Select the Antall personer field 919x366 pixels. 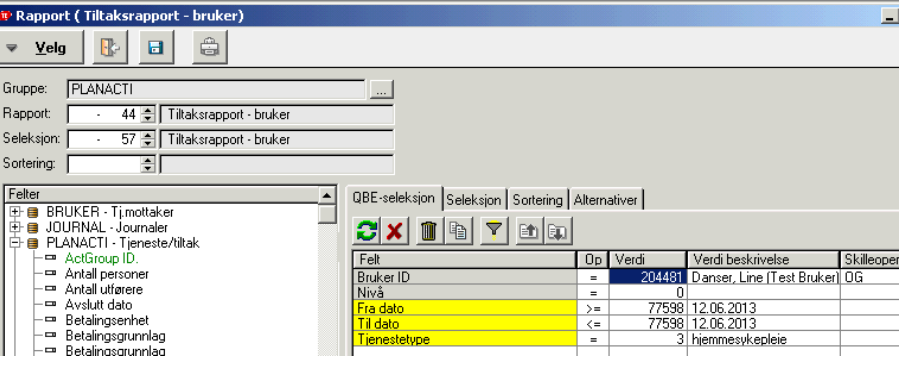pyautogui.click(x=107, y=274)
